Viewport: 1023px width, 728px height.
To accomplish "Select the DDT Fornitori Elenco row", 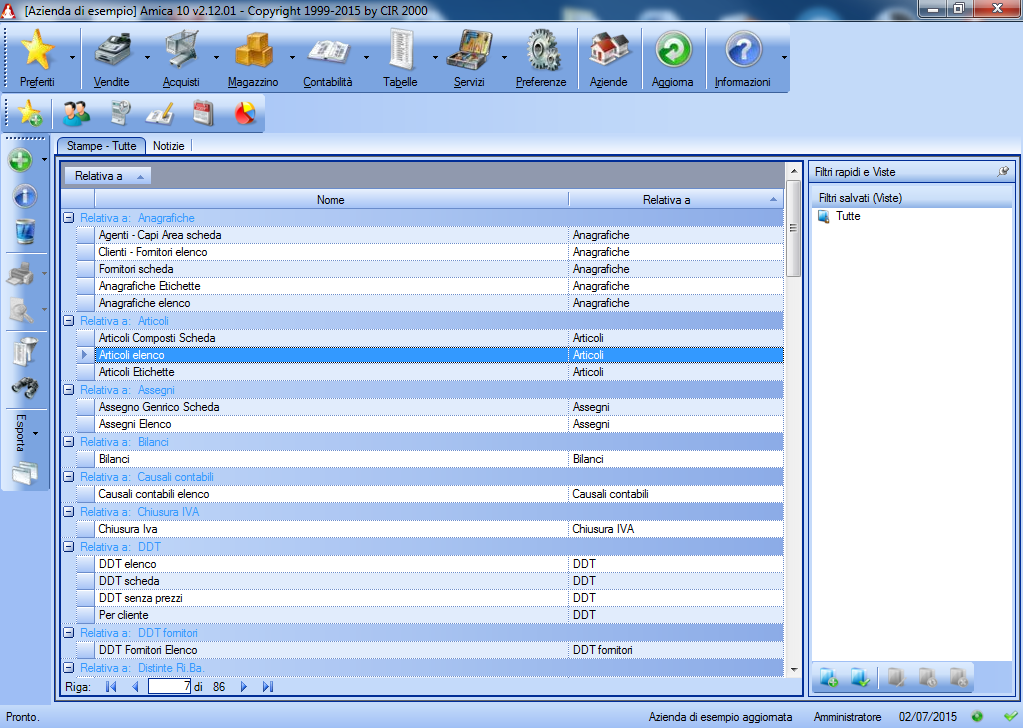I will 430,650.
